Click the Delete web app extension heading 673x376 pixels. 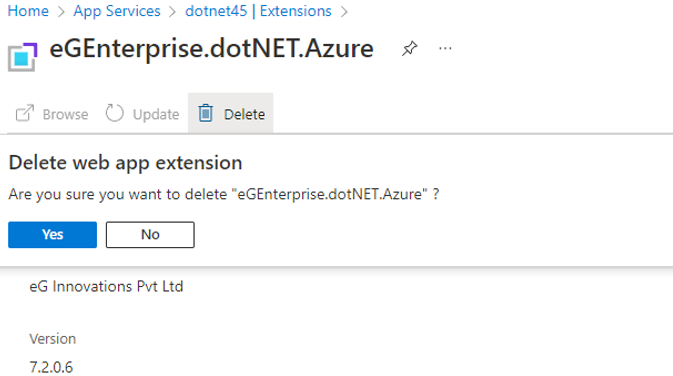pyautogui.click(x=125, y=163)
